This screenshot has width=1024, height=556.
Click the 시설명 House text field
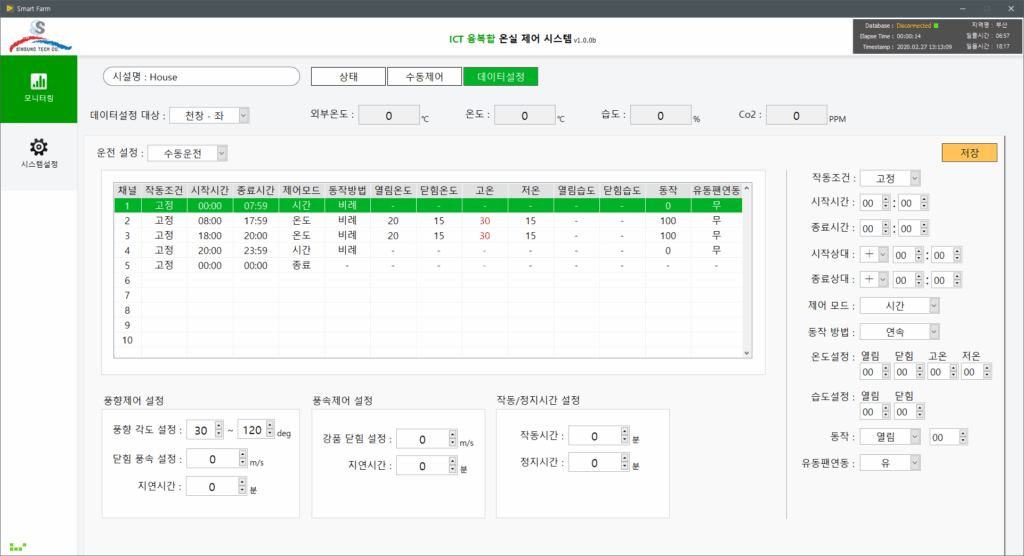tap(201, 77)
